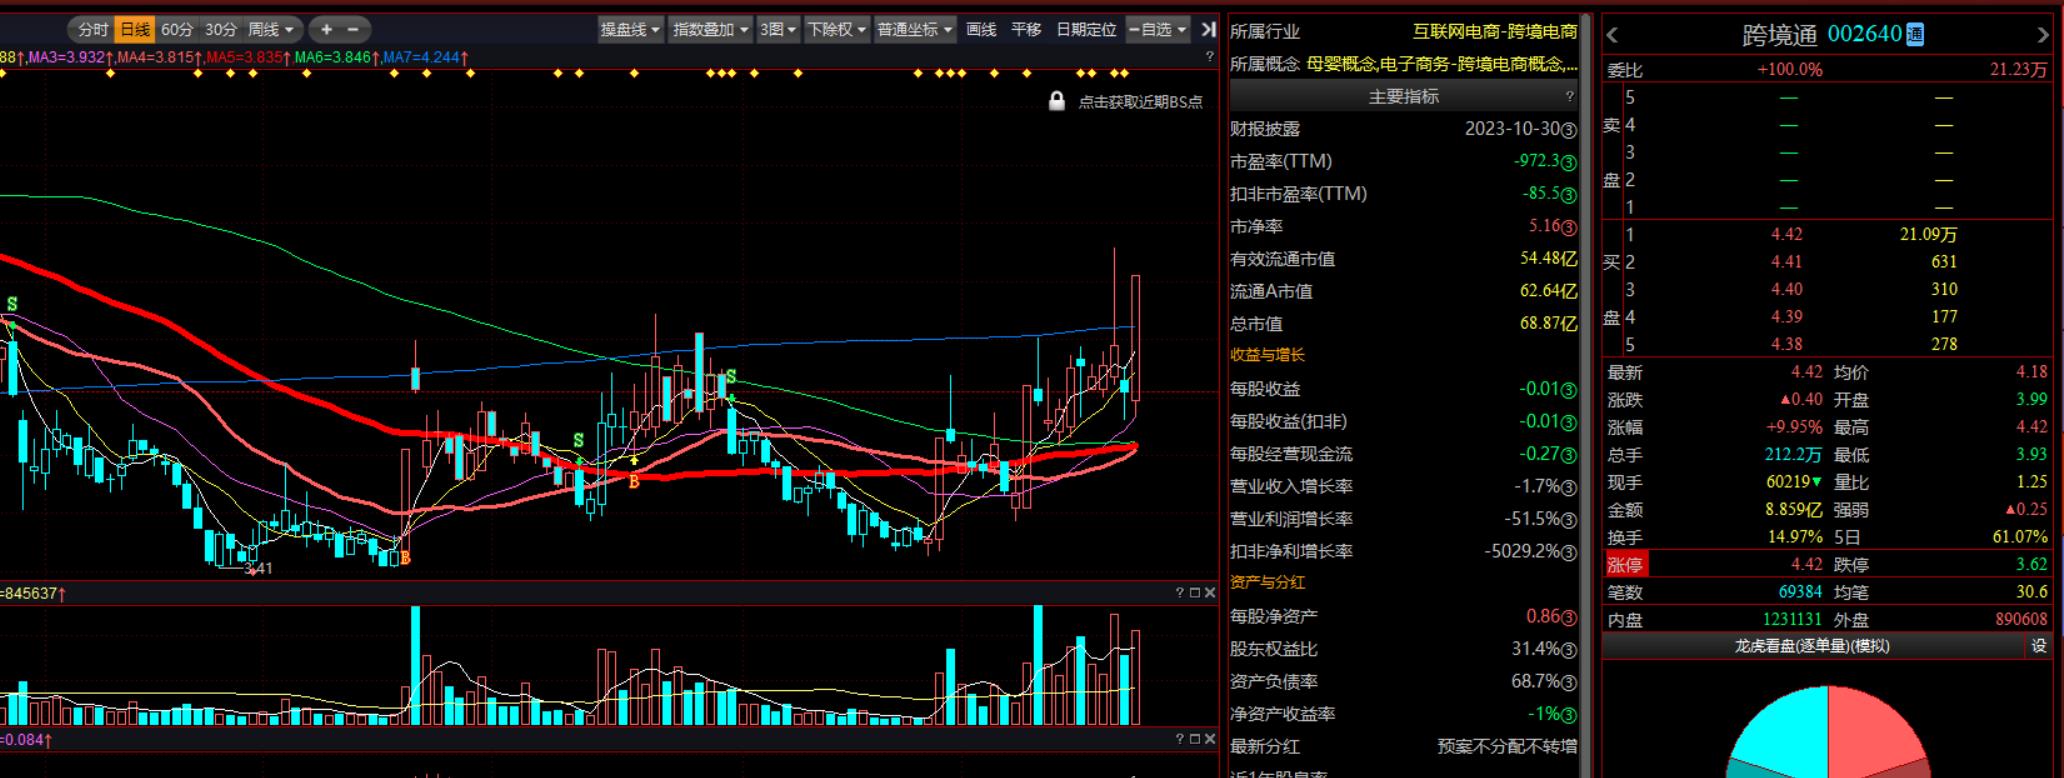Click the cyan slice of the pie chart
The width and height of the screenshot is (2064, 778).
[x=1785, y=732]
